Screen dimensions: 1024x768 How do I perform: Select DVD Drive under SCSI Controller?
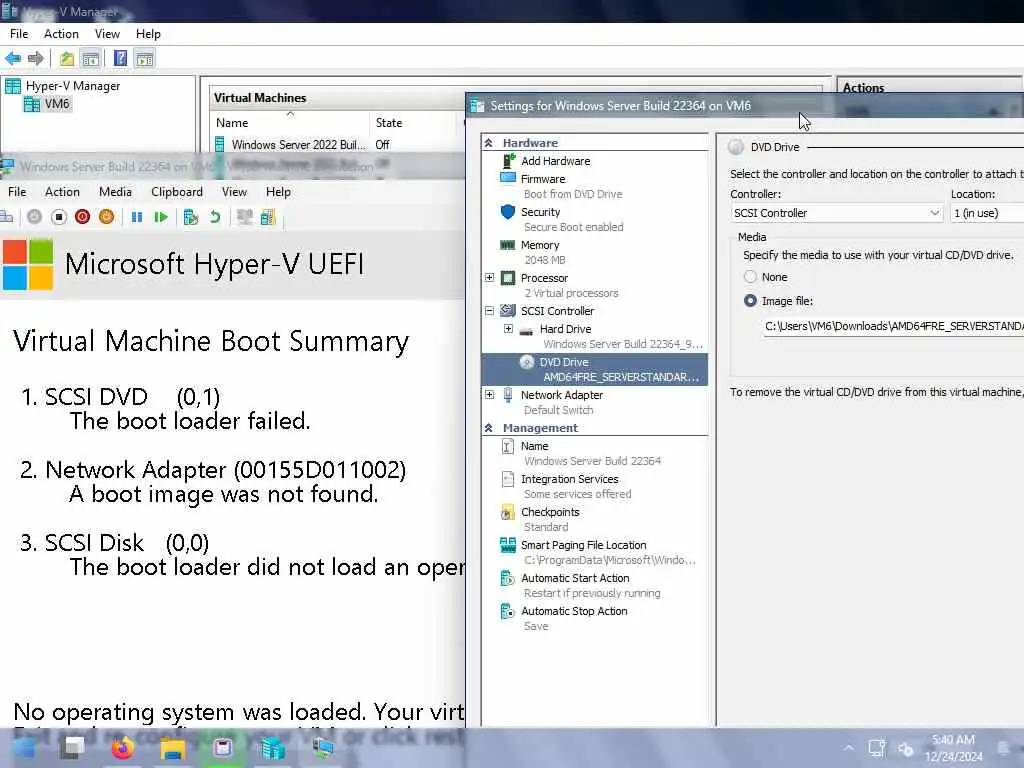(x=594, y=370)
